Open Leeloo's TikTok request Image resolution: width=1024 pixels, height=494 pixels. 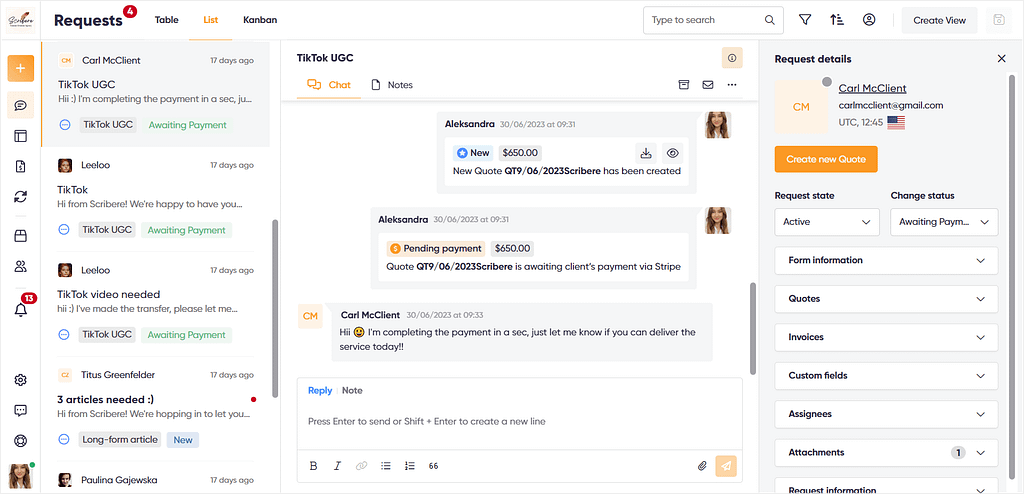click(155, 199)
